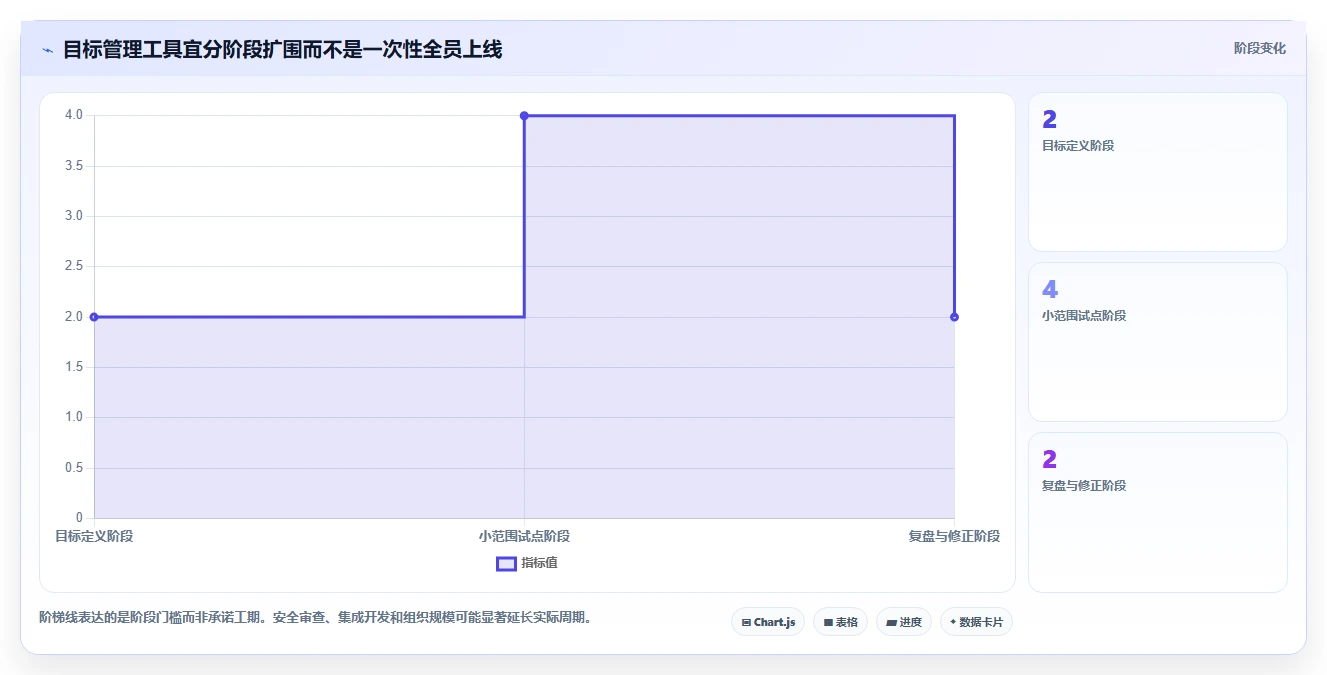The height and width of the screenshot is (675, 1327).
Task: Click the 表格 tag button
Action: [x=840, y=622]
